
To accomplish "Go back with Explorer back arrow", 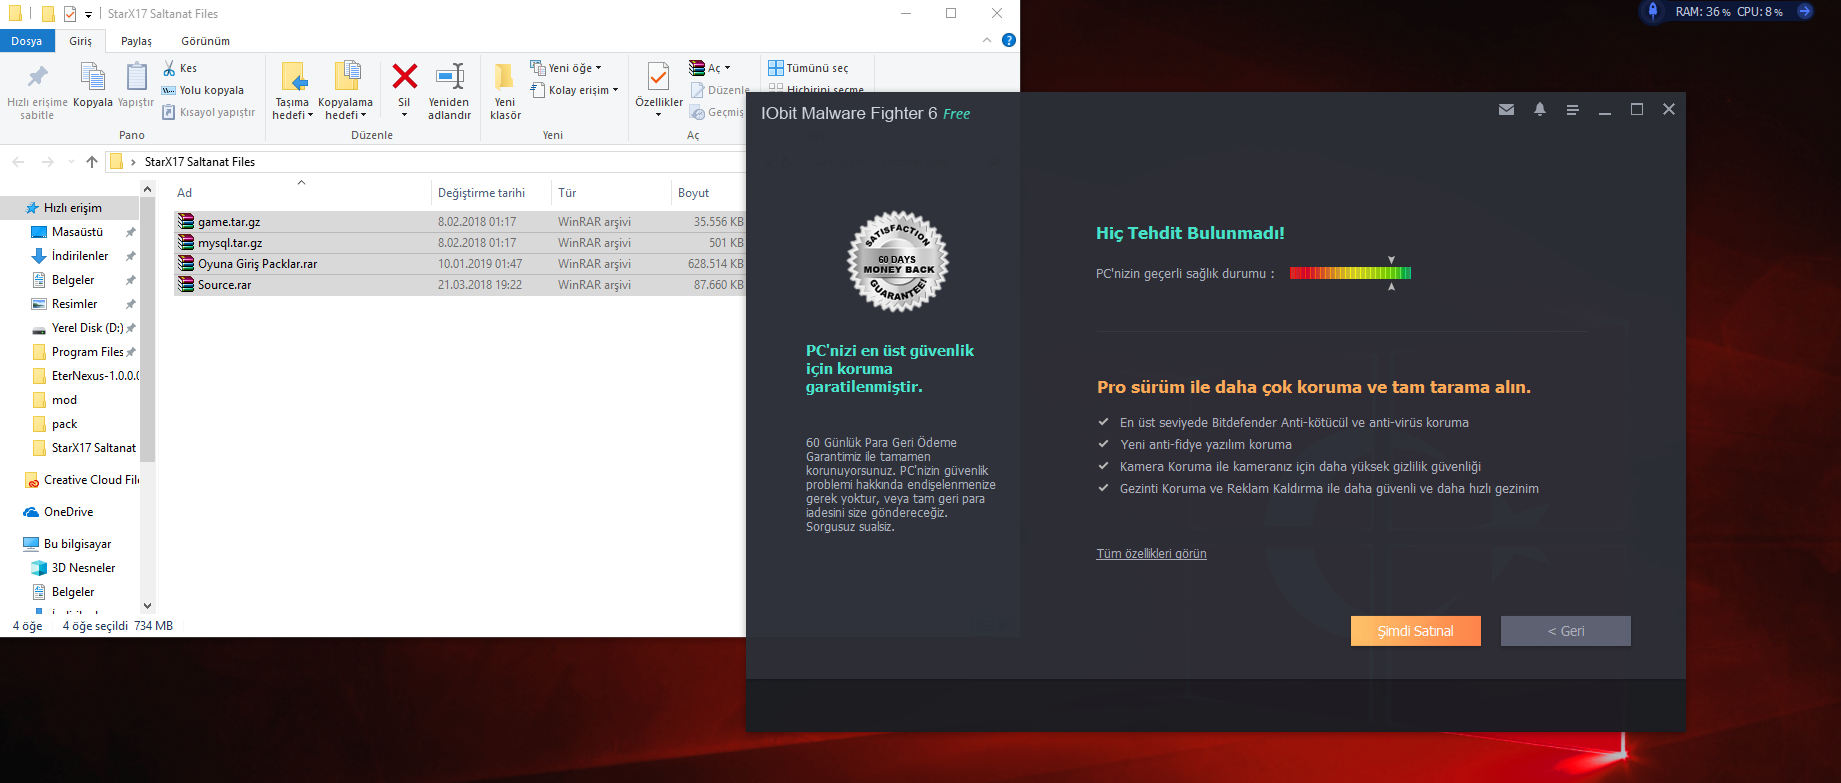I will click(18, 161).
